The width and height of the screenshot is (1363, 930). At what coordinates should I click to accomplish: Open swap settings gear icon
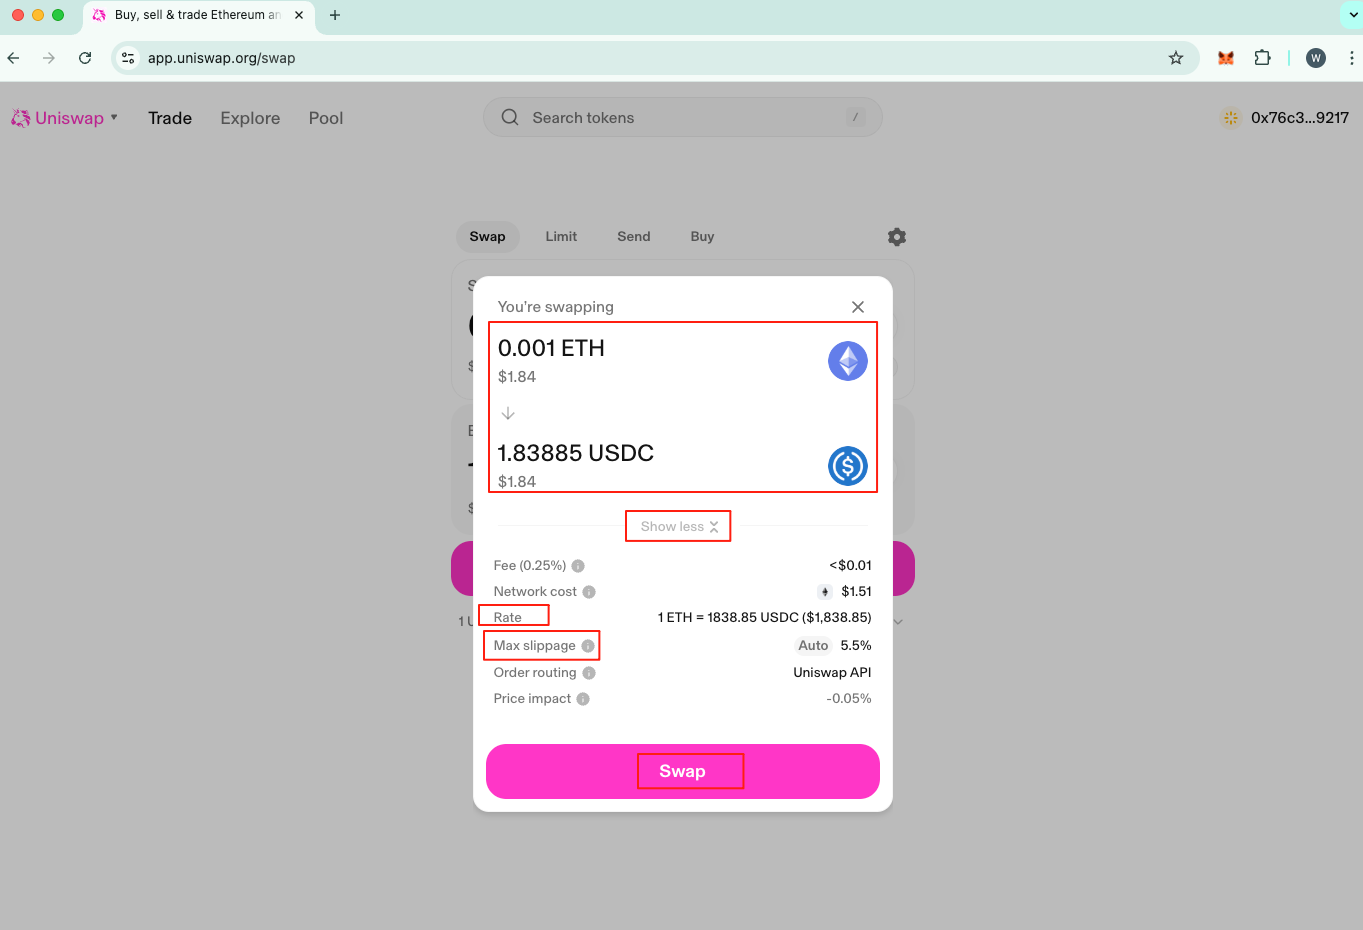(x=897, y=237)
